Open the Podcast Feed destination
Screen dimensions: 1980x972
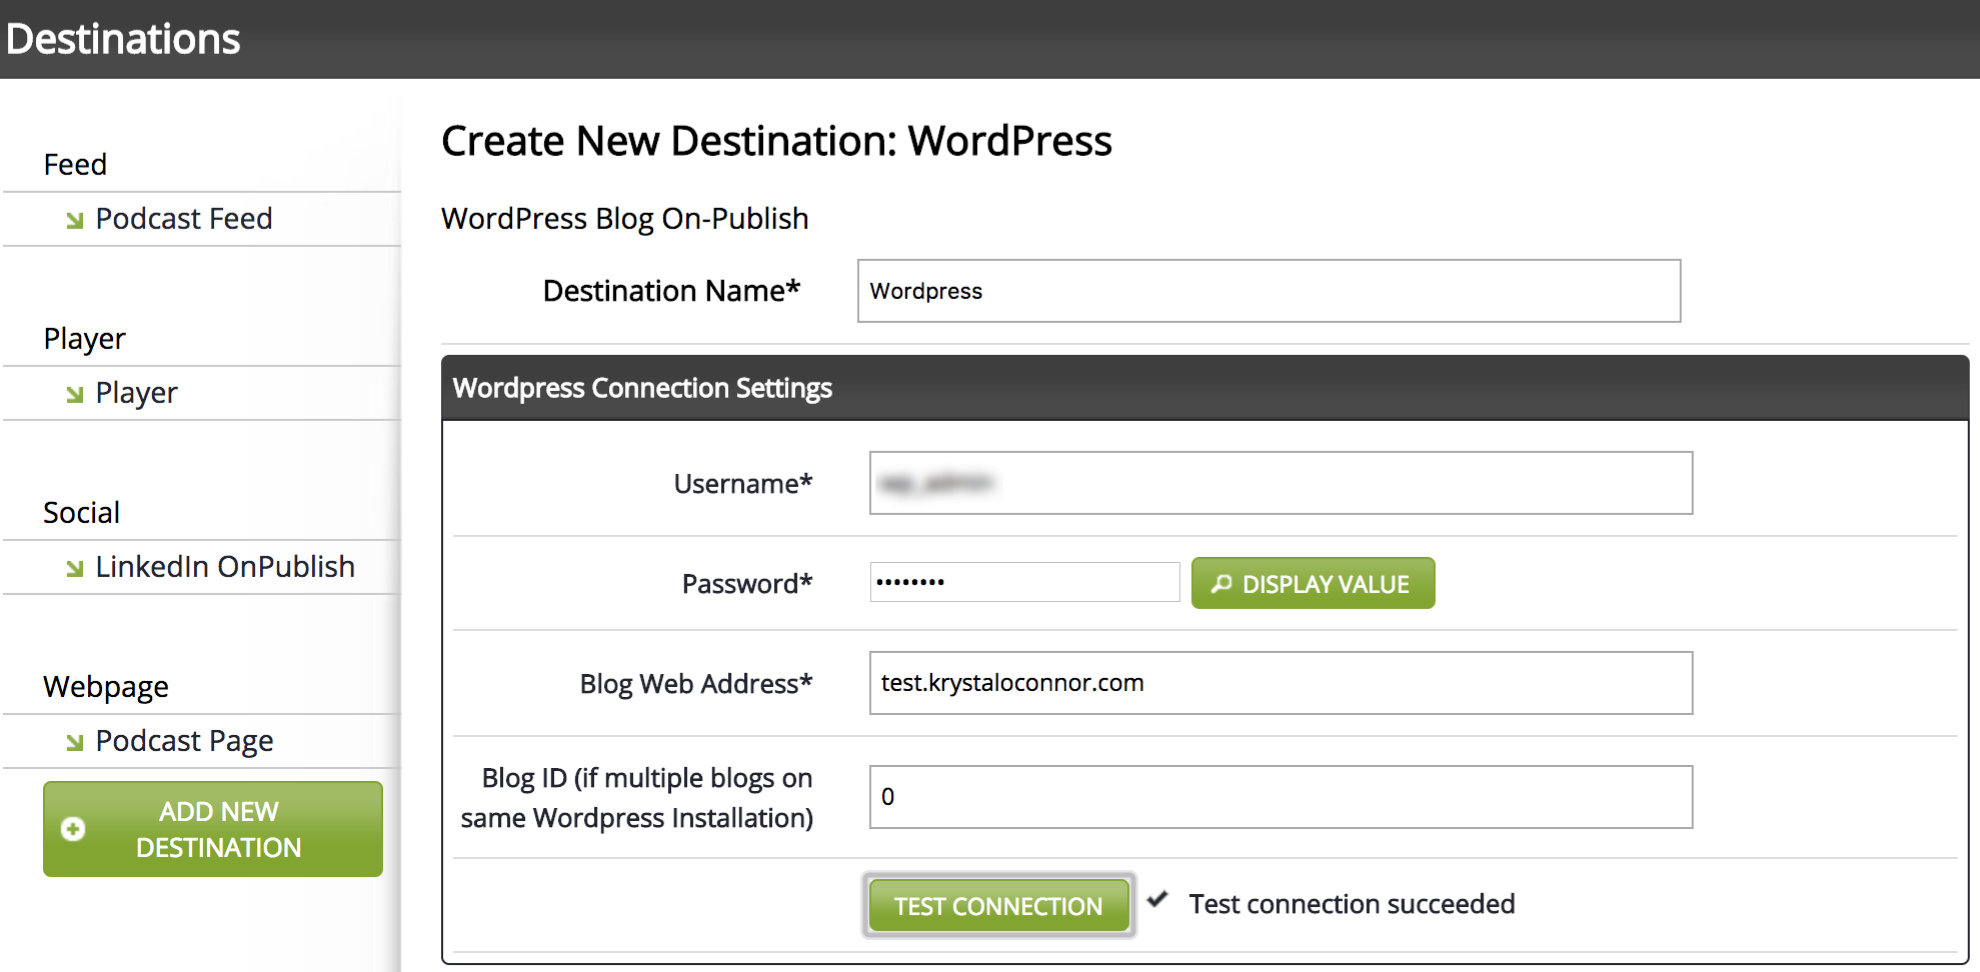pyautogui.click(x=183, y=219)
